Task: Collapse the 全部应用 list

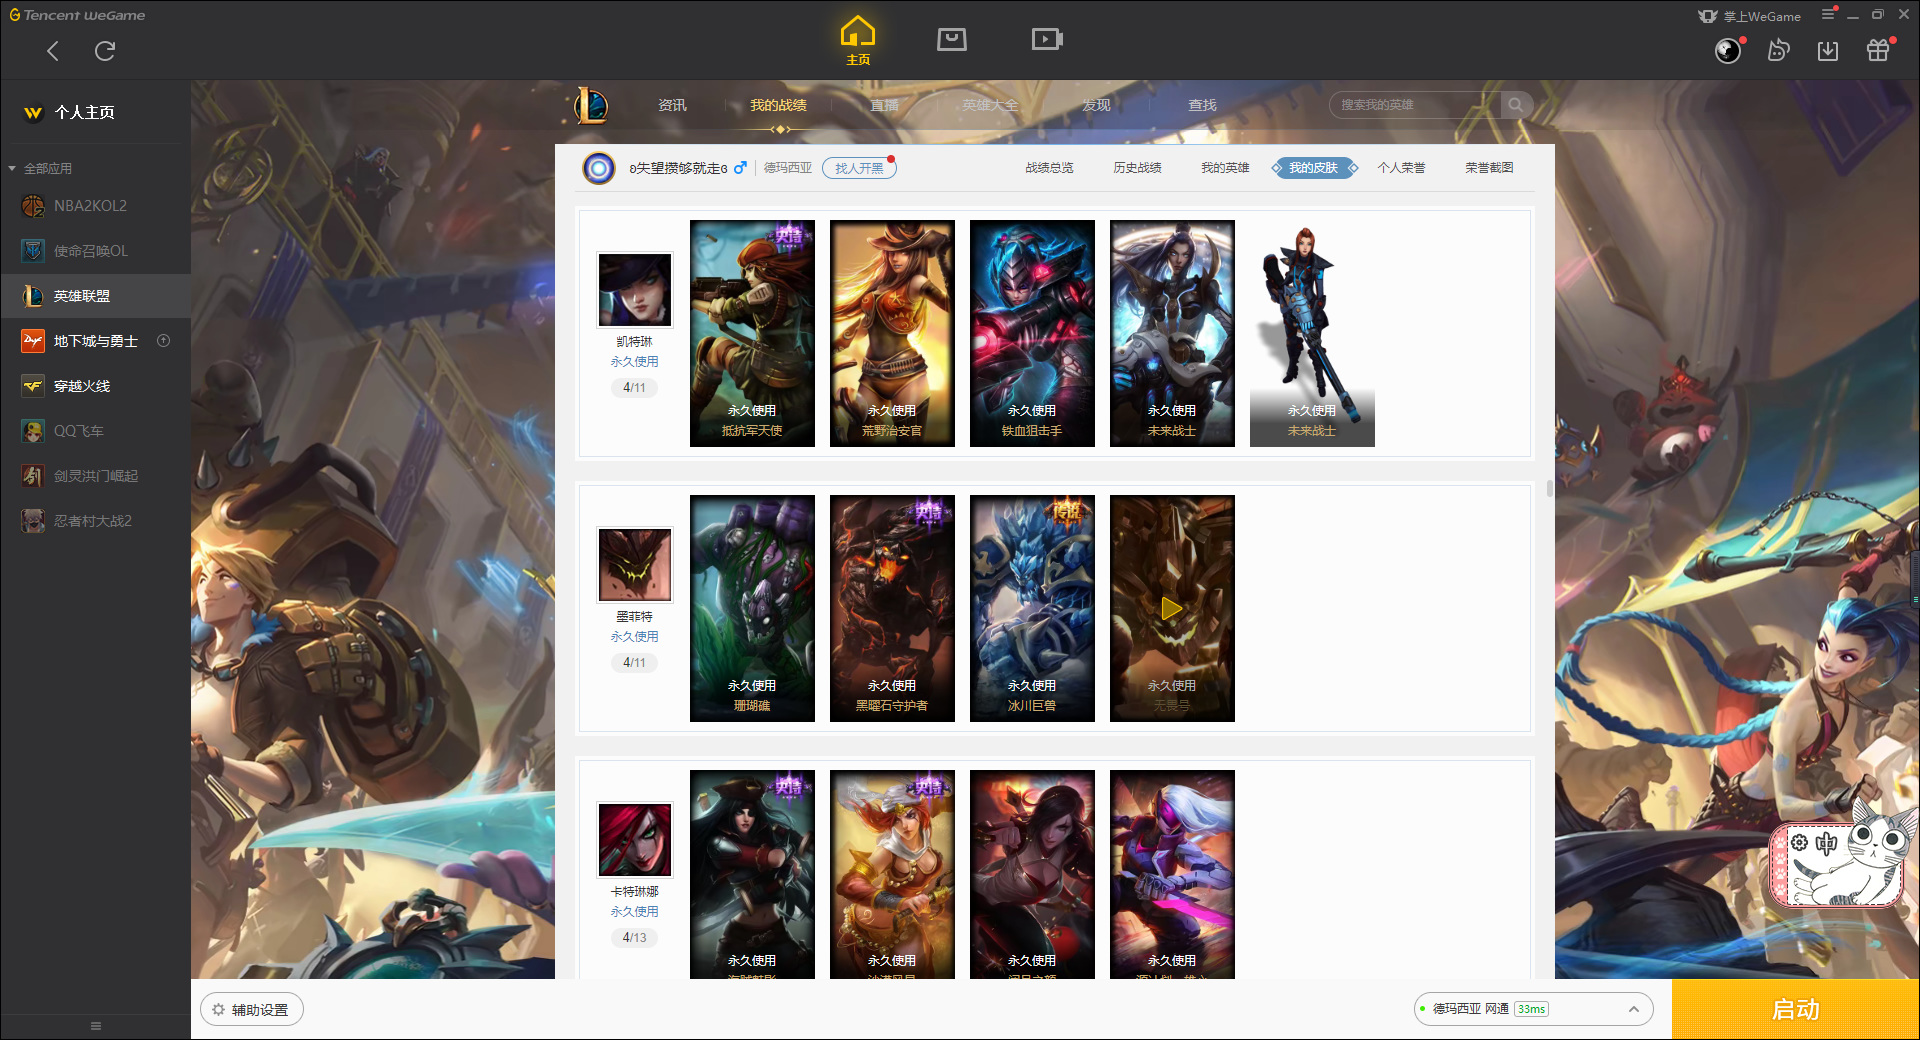Action: (12, 168)
